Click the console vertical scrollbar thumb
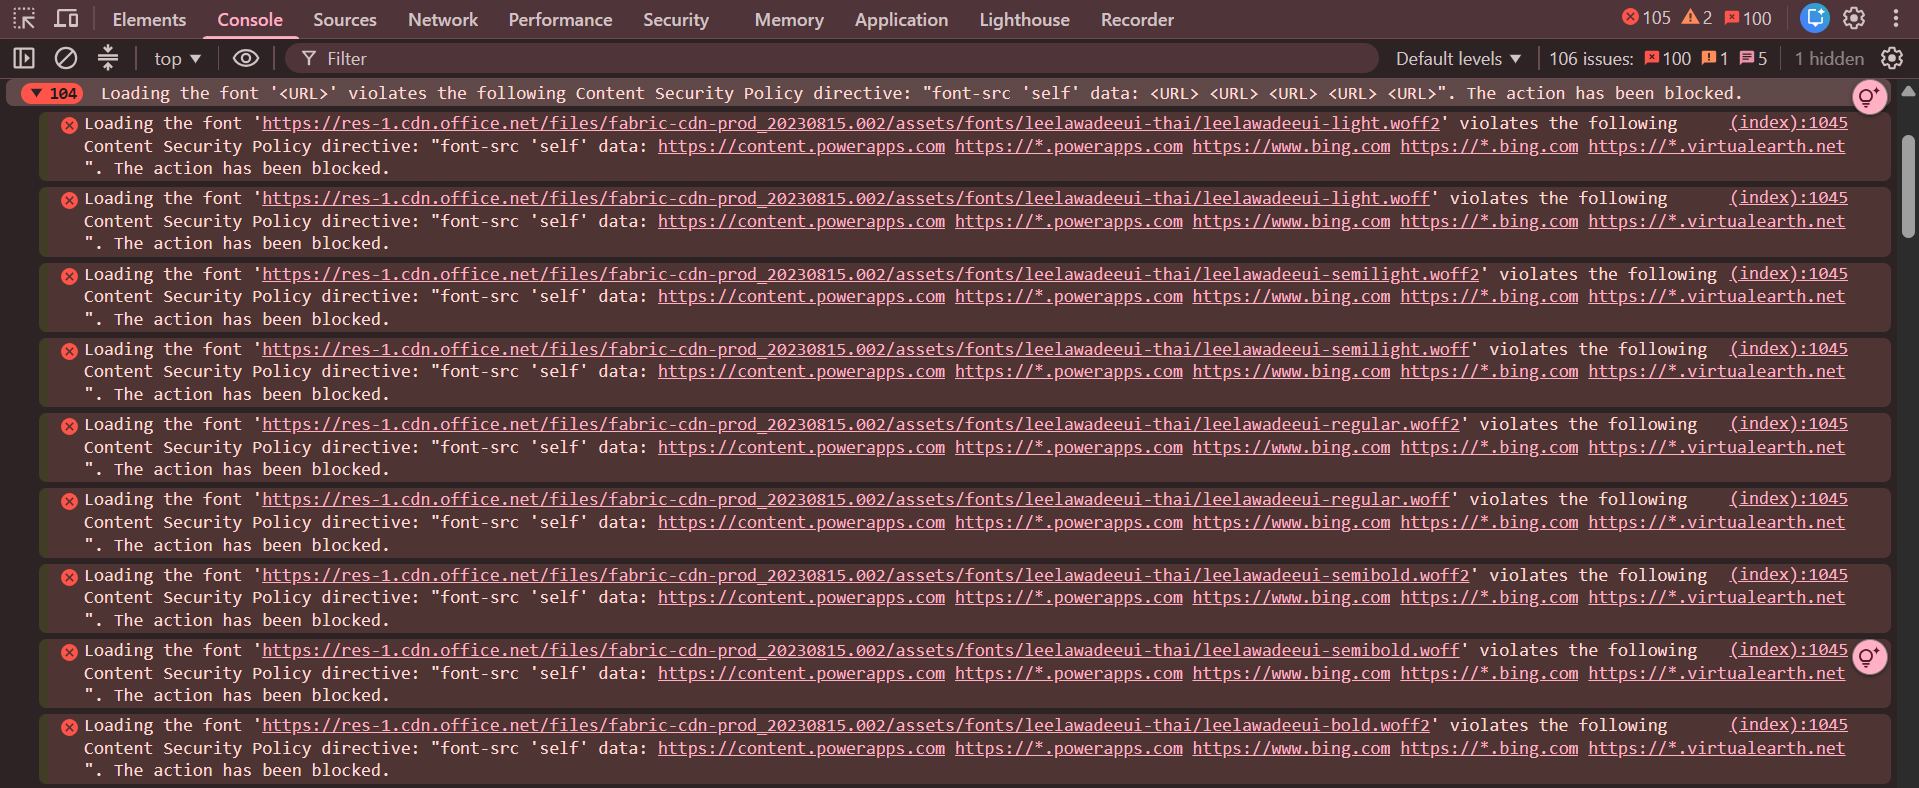The image size is (1919, 788). coord(1908,187)
